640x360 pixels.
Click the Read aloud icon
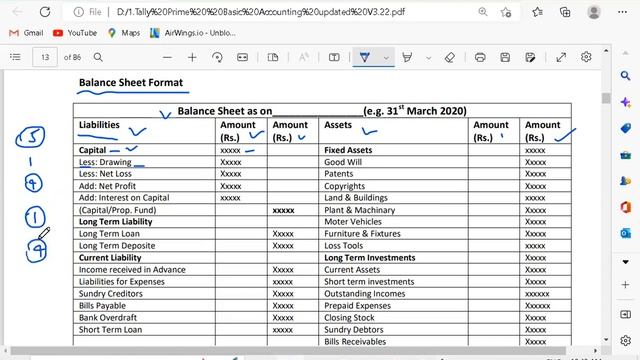click(303, 58)
